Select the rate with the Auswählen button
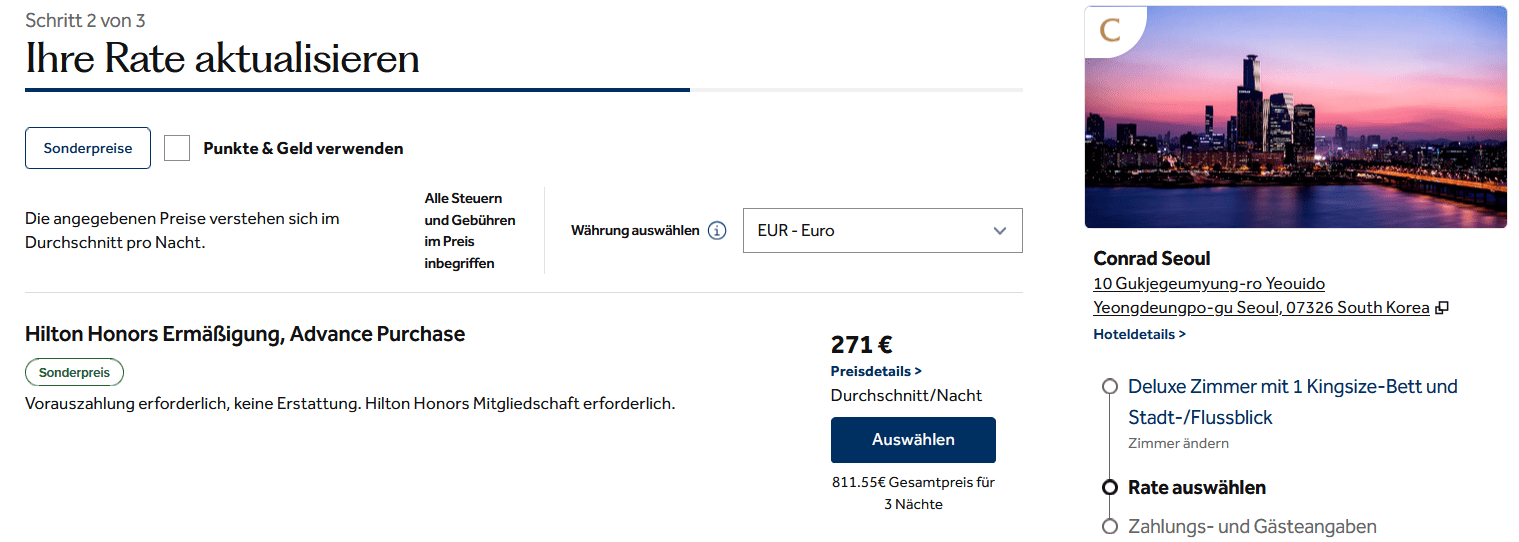1519x542 pixels. pos(913,440)
